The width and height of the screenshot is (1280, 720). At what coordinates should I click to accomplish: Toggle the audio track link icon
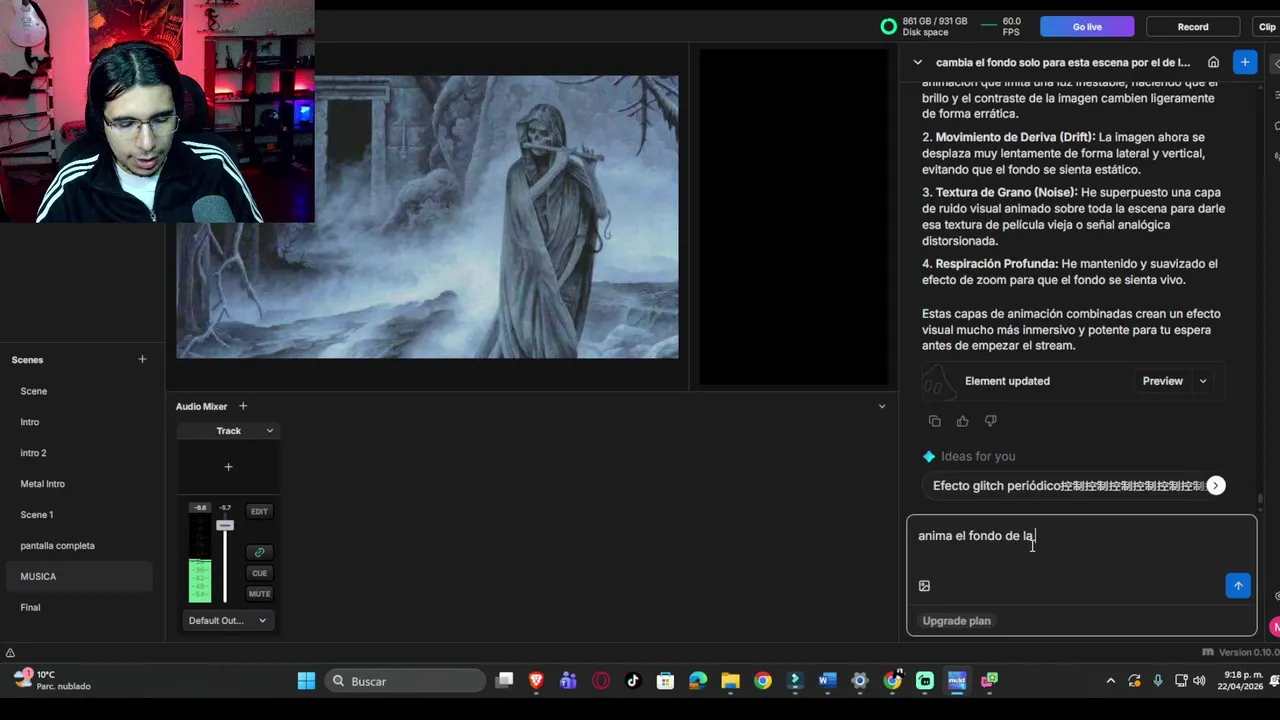tap(259, 552)
